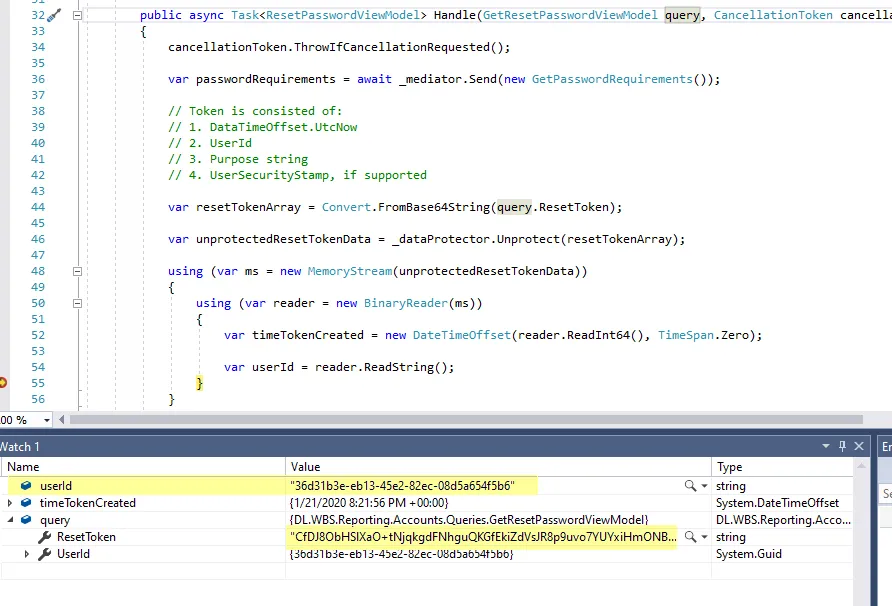
Task: Click the ResetPasswordViewModel return type on line 32
Action: click(342, 15)
